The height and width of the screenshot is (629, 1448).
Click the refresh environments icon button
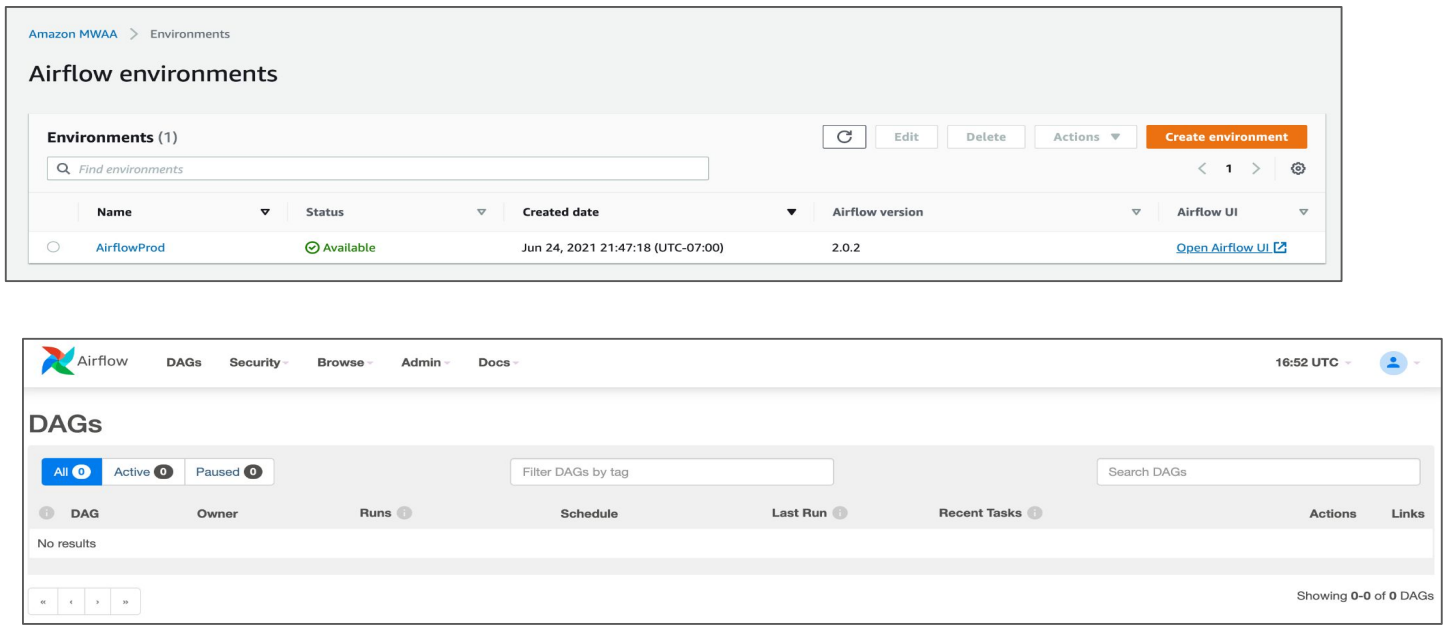pyautogui.click(x=844, y=137)
